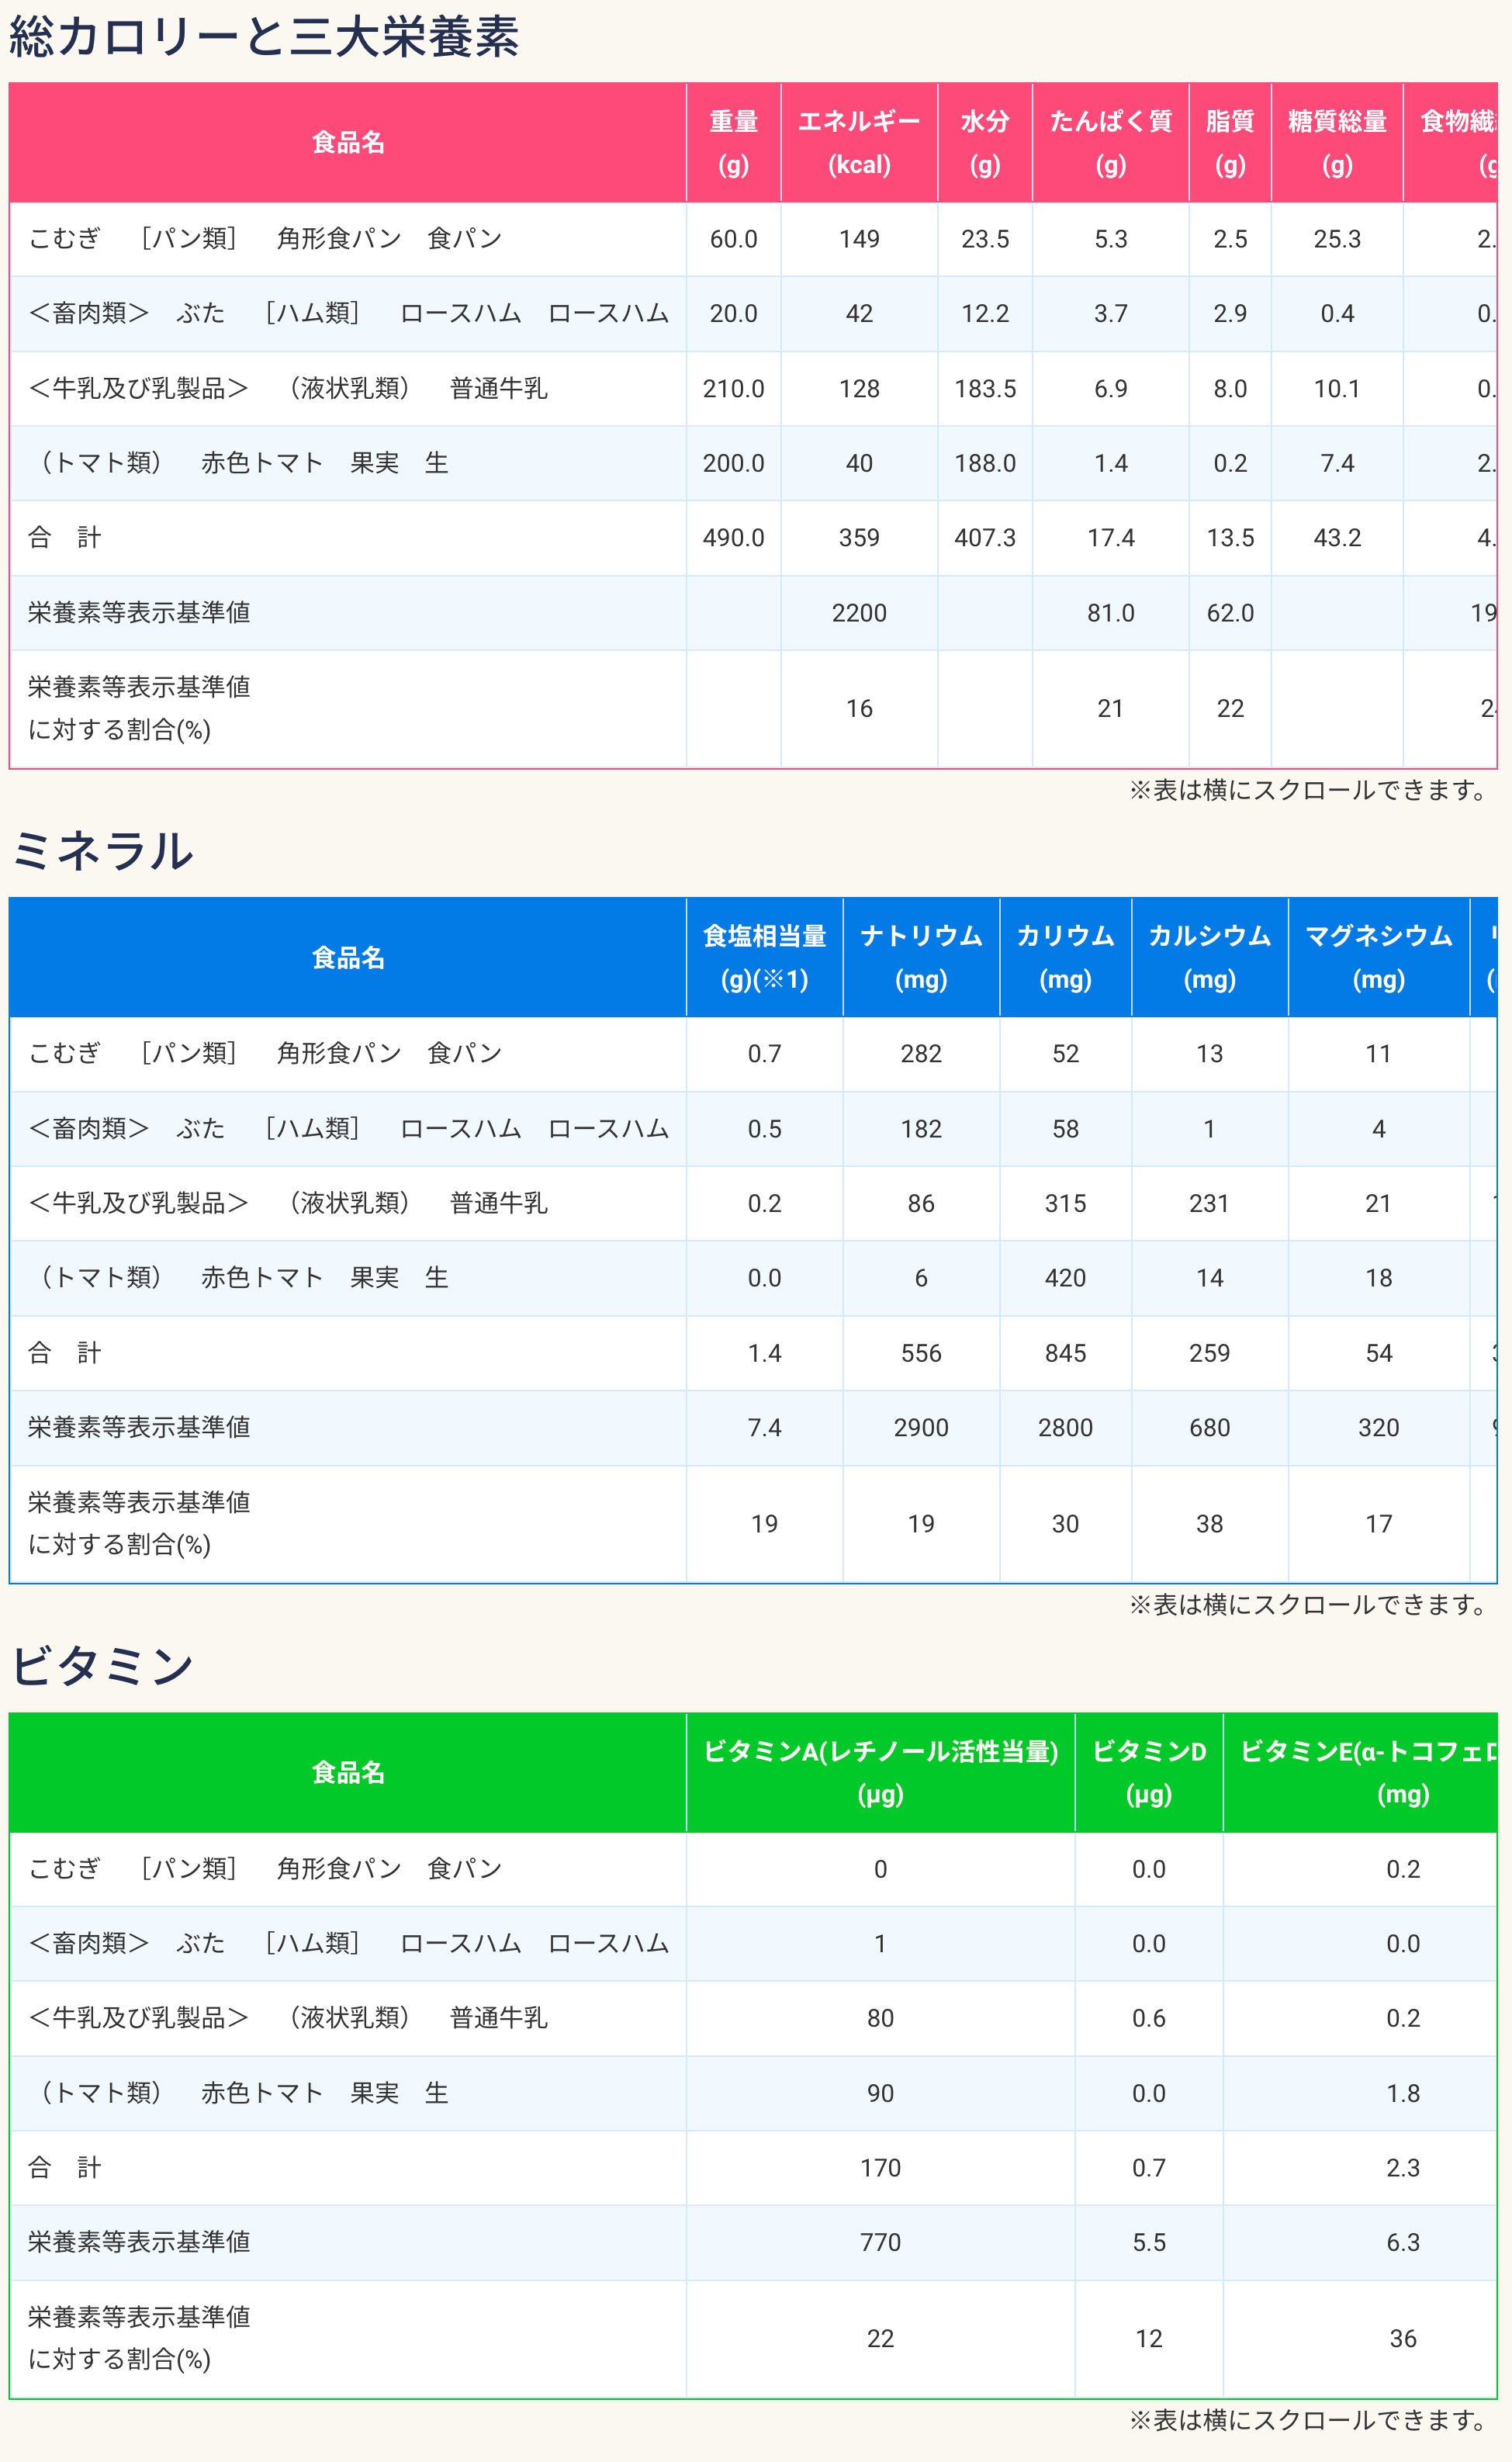Click total energy value 359

pyautogui.click(x=859, y=538)
